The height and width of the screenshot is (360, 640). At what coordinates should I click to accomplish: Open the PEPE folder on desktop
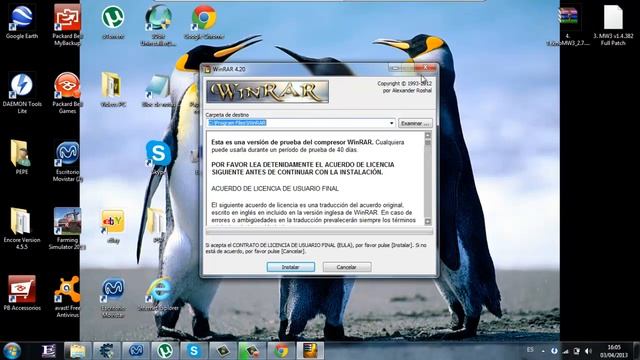[22, 157]
